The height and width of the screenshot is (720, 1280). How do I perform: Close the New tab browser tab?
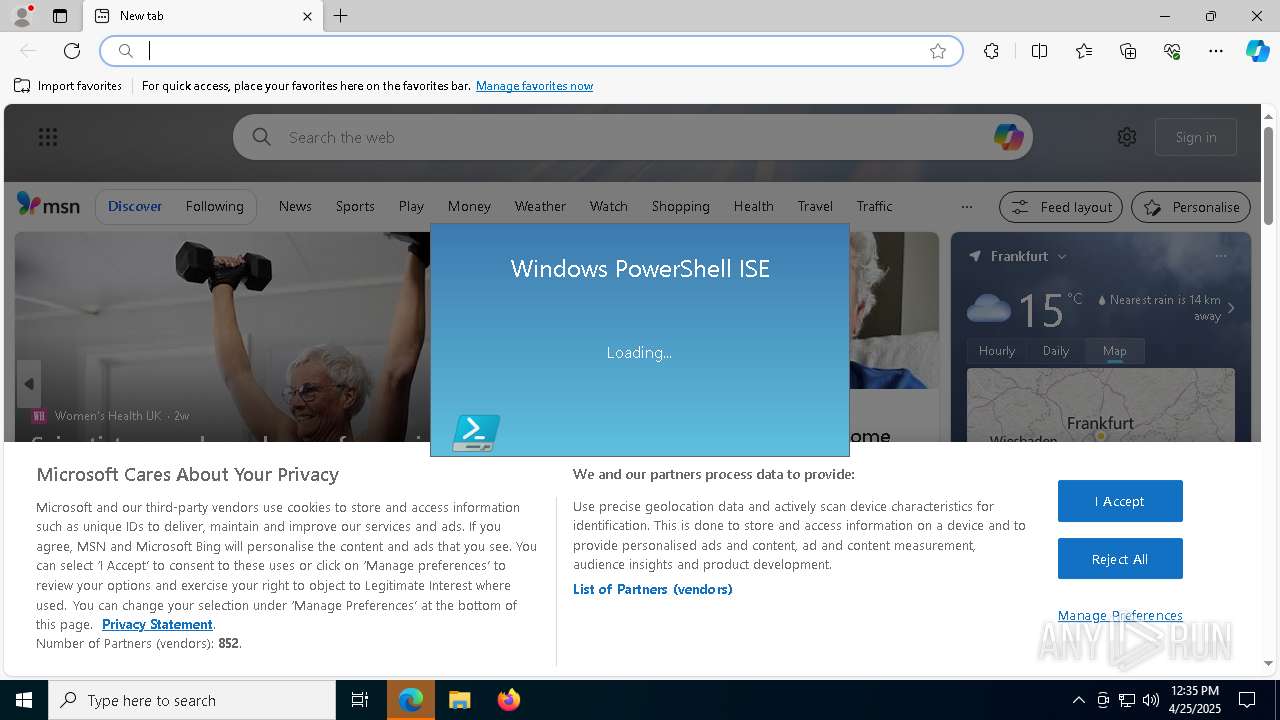tap(307, 16)
